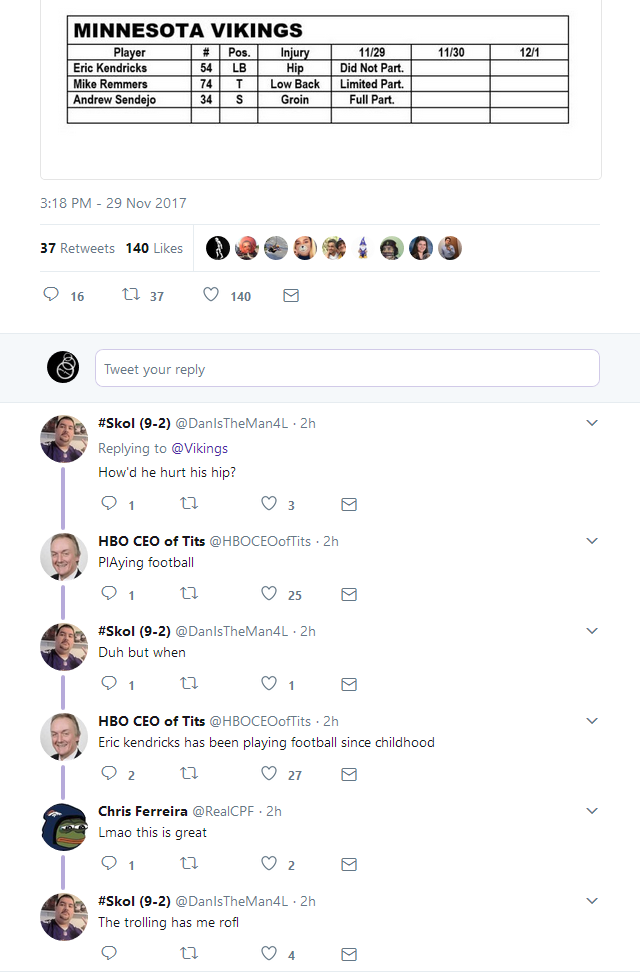Click the 'Tweet your reply' input field

pyautogui.click(x=347, y=368)
